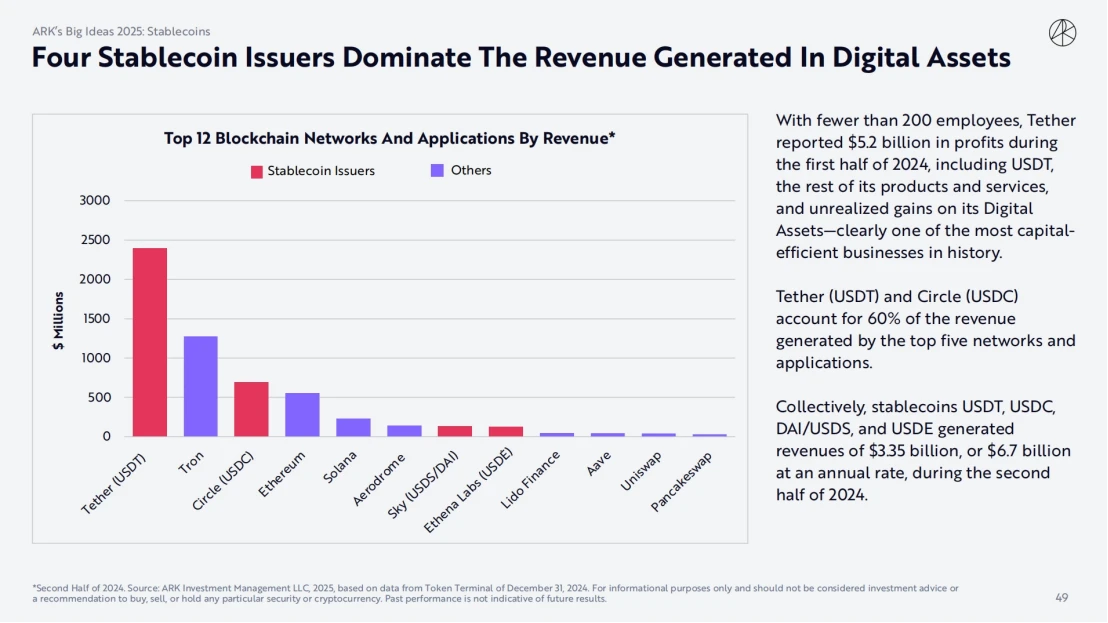Viewport: 1108px width, 623px height.
Task: Click the ARK's Big Ideas 2025 header text
Action: [121, 32]
